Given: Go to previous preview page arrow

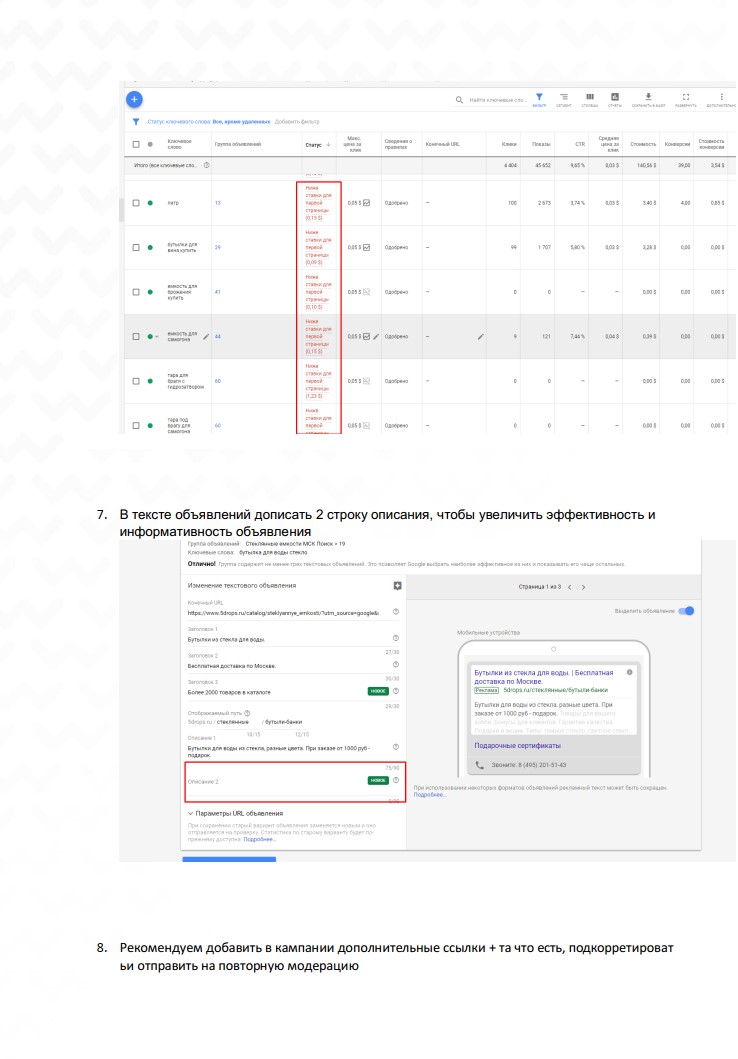Looking at the screenshot, I should point(570,587).
